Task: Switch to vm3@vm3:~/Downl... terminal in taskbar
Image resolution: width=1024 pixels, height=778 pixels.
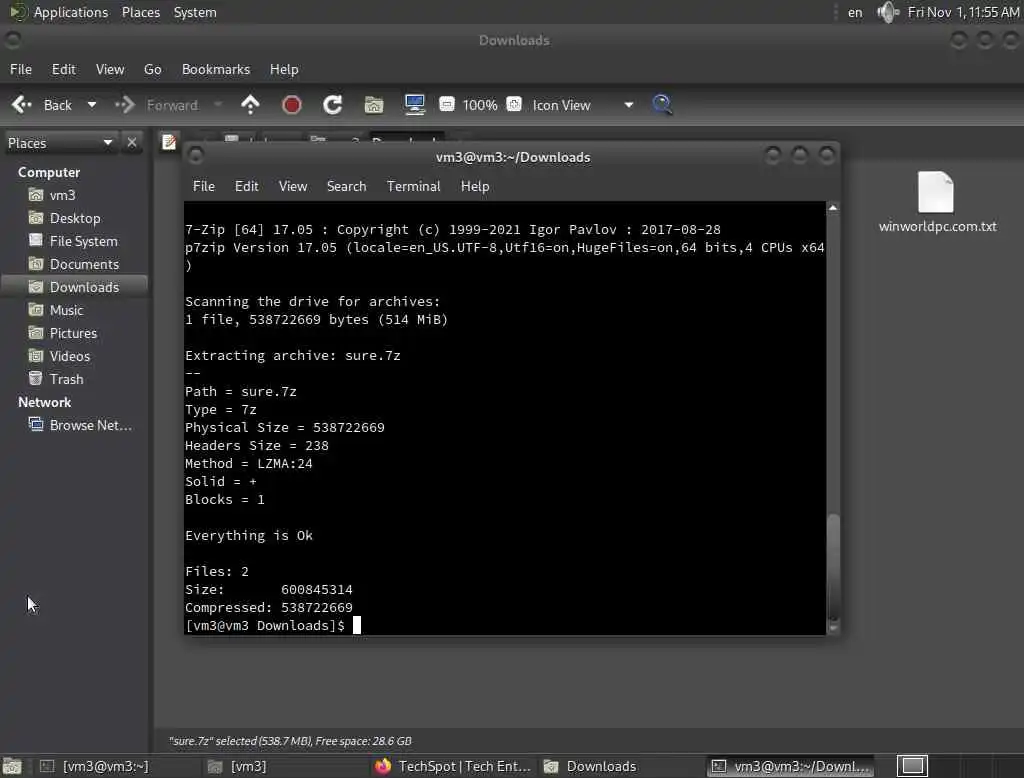Action: pyautogui.click(x=791, y=766)
